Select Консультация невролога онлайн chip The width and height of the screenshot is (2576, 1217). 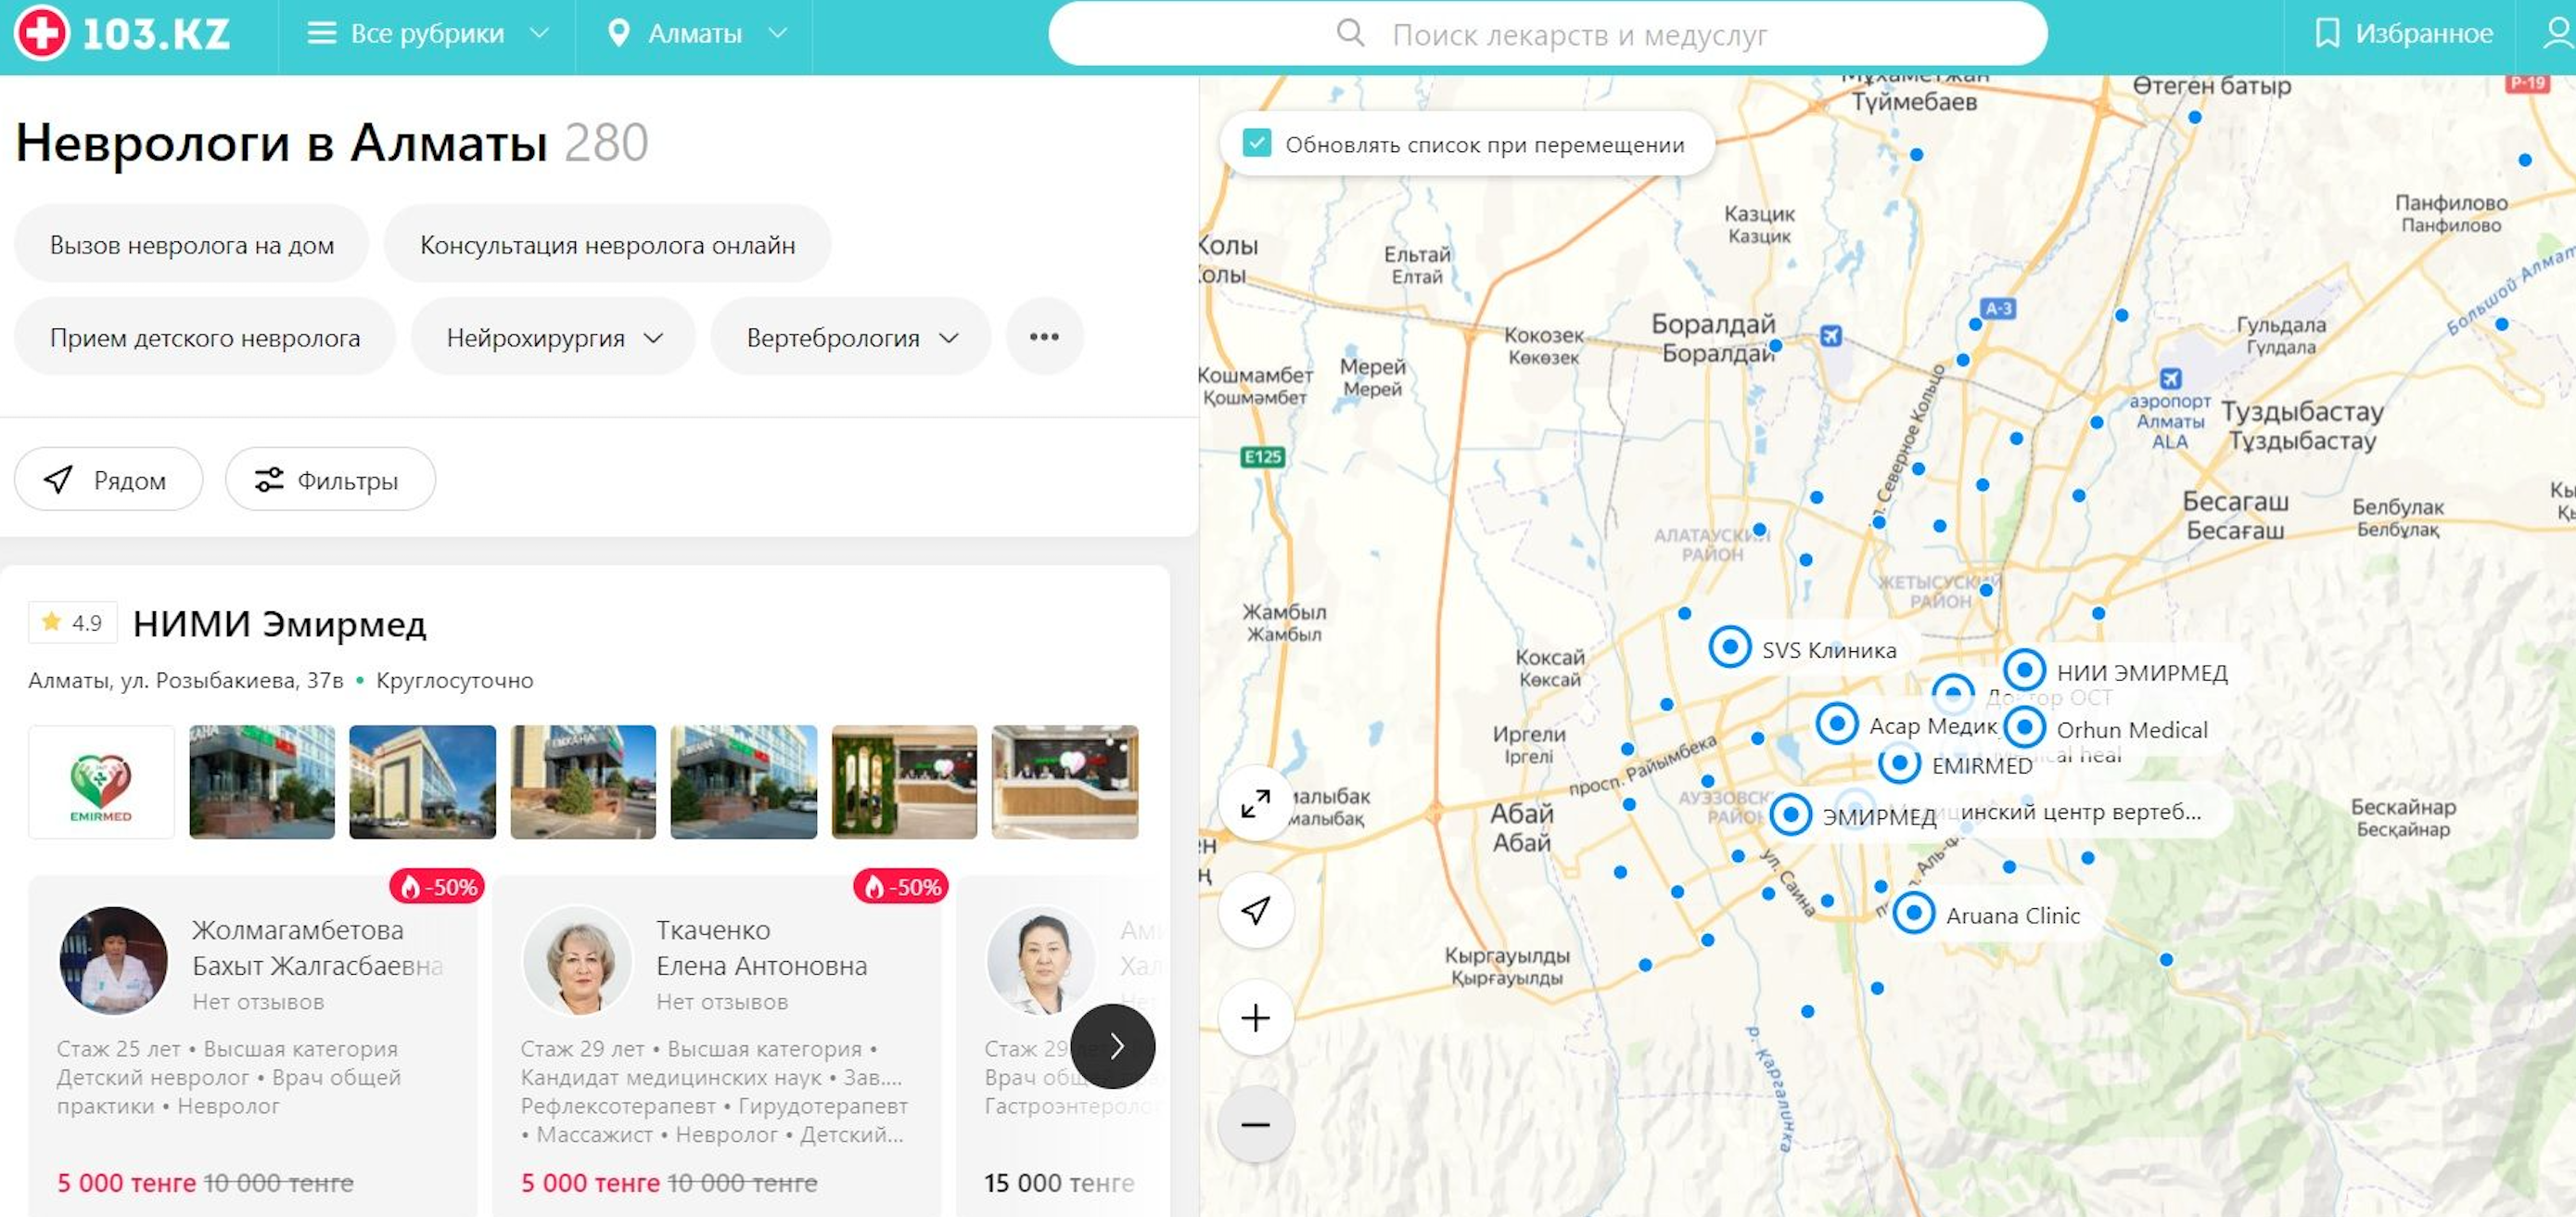pyautogui.click(x=607, y=245)
